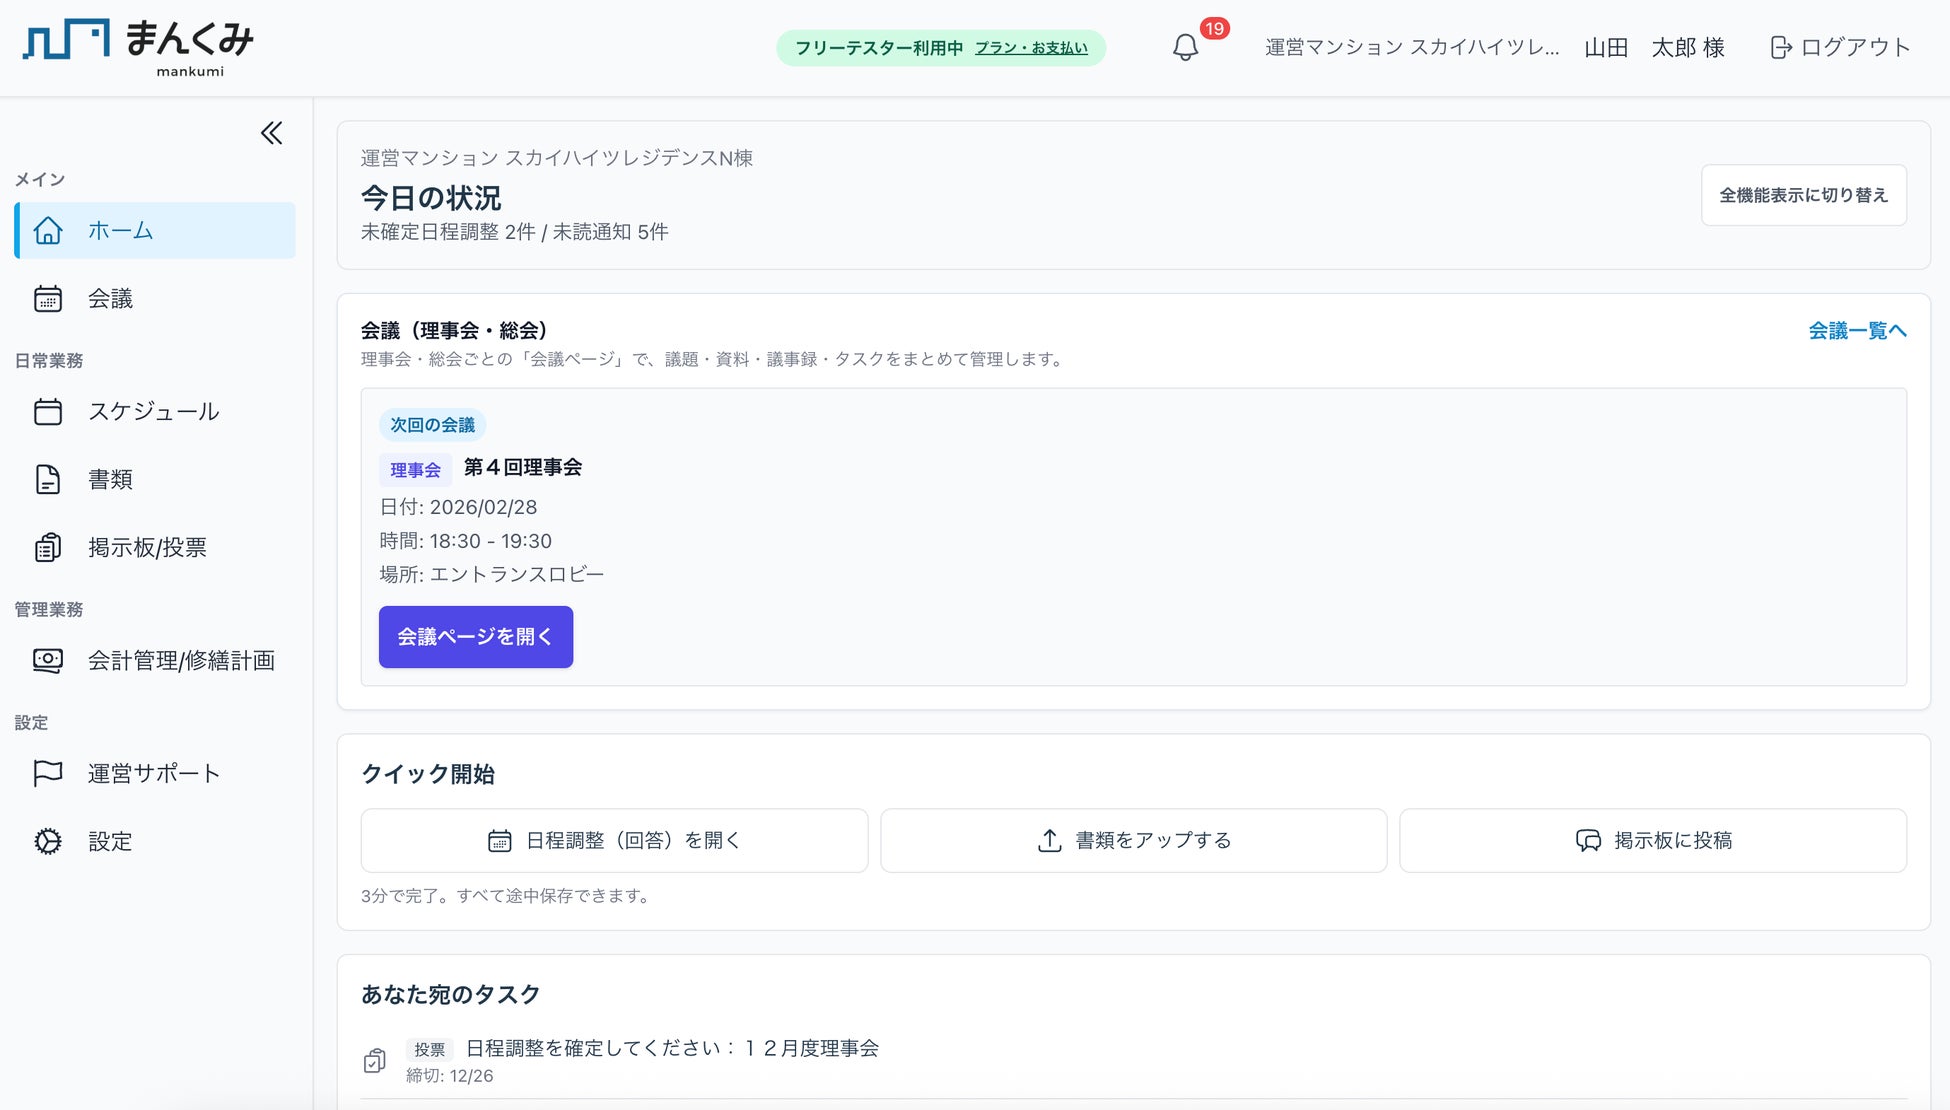Image resolution: width=1950 pixels, height=1110 pixels.
Task: Click the notification bell icon
Action: (1185, 47)
